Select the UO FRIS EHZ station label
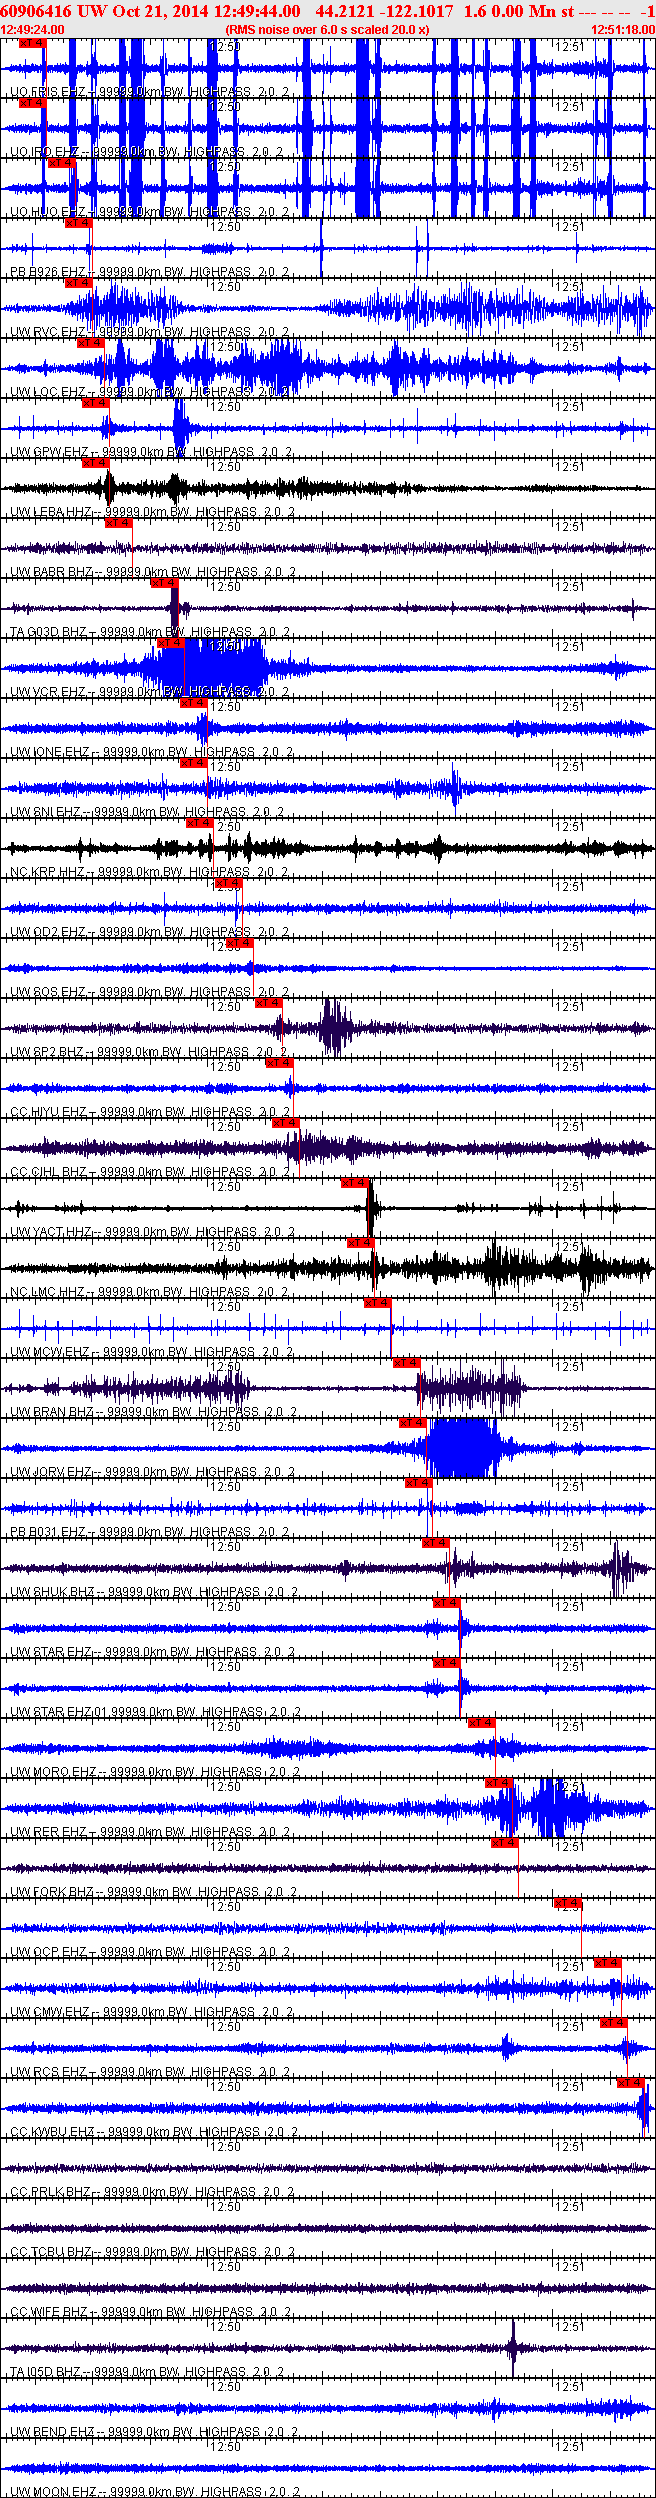Screen dimensions: 656x2498 pyautogui.click(x=150, y=92)
